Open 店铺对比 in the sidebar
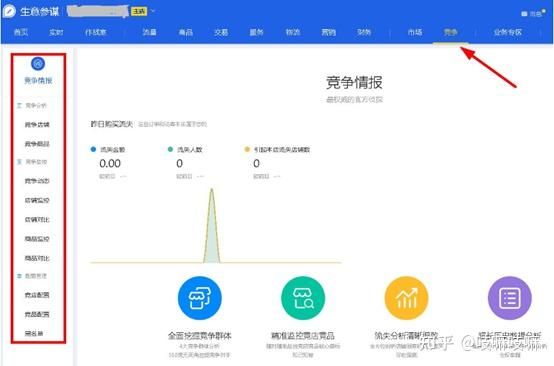Screen dimensions: 554x366 coord(37,219)
